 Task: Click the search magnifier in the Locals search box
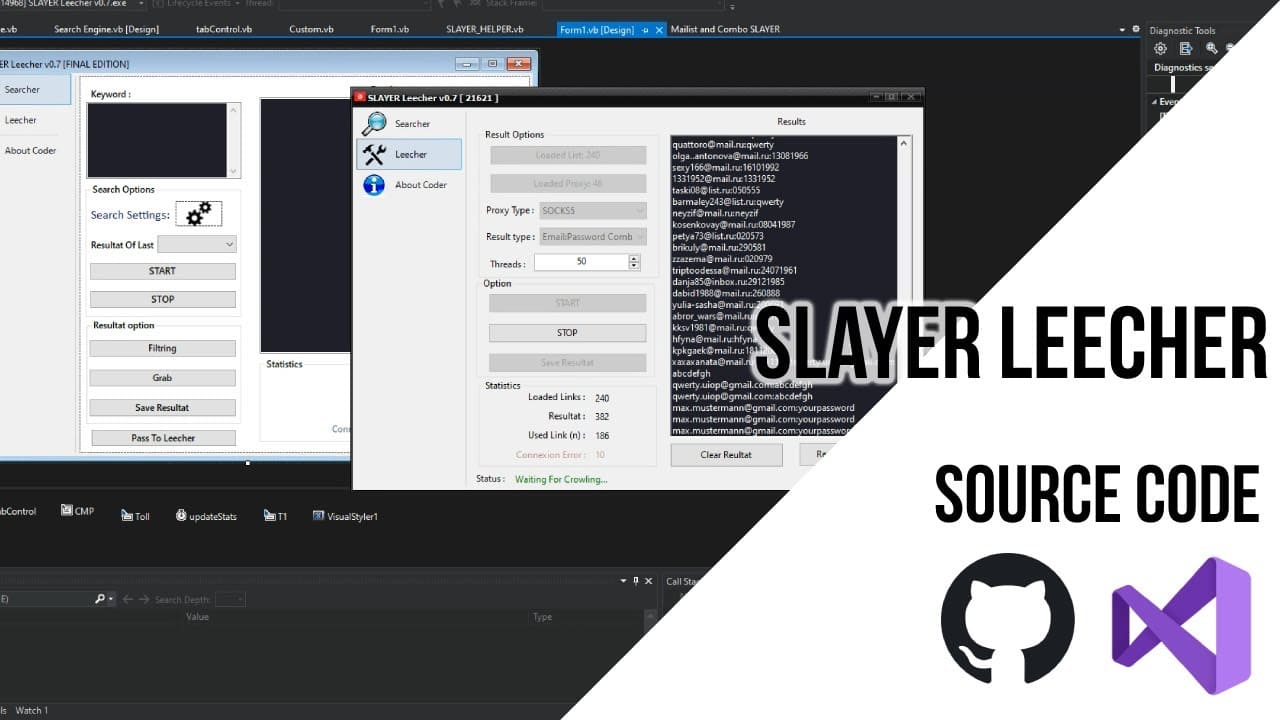(x=100, y=599)
